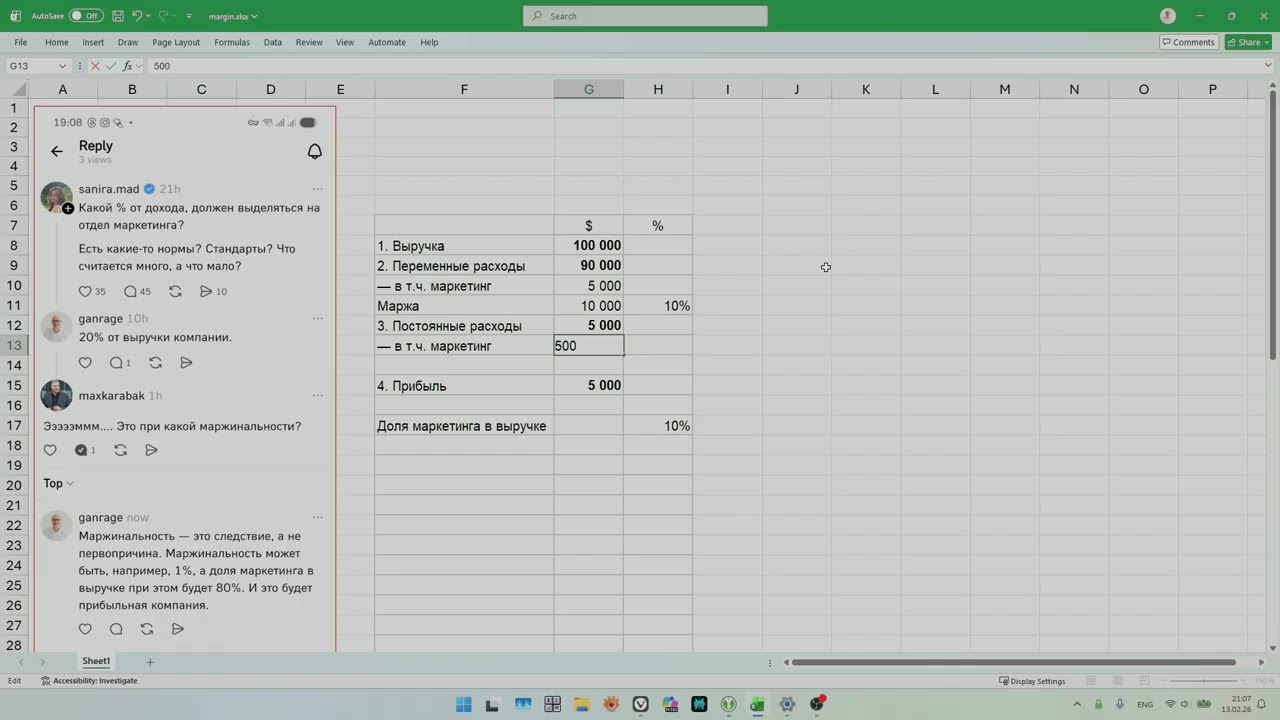Click cell with 100 000 revenue value
Image resolution: width=1280 pixels, height=720 pixels.
(x=589, y=246)
